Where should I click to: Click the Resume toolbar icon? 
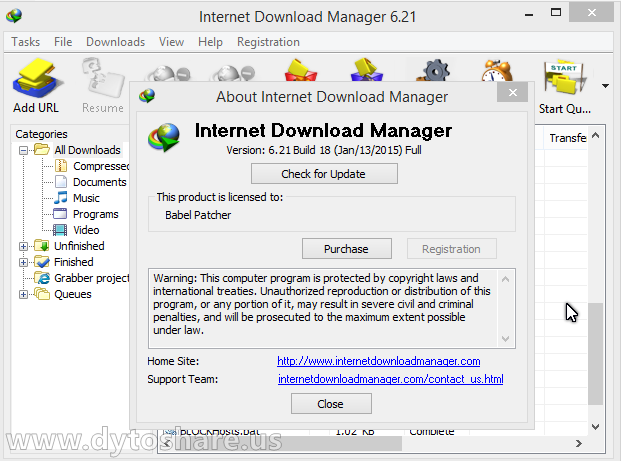(103, 78)
